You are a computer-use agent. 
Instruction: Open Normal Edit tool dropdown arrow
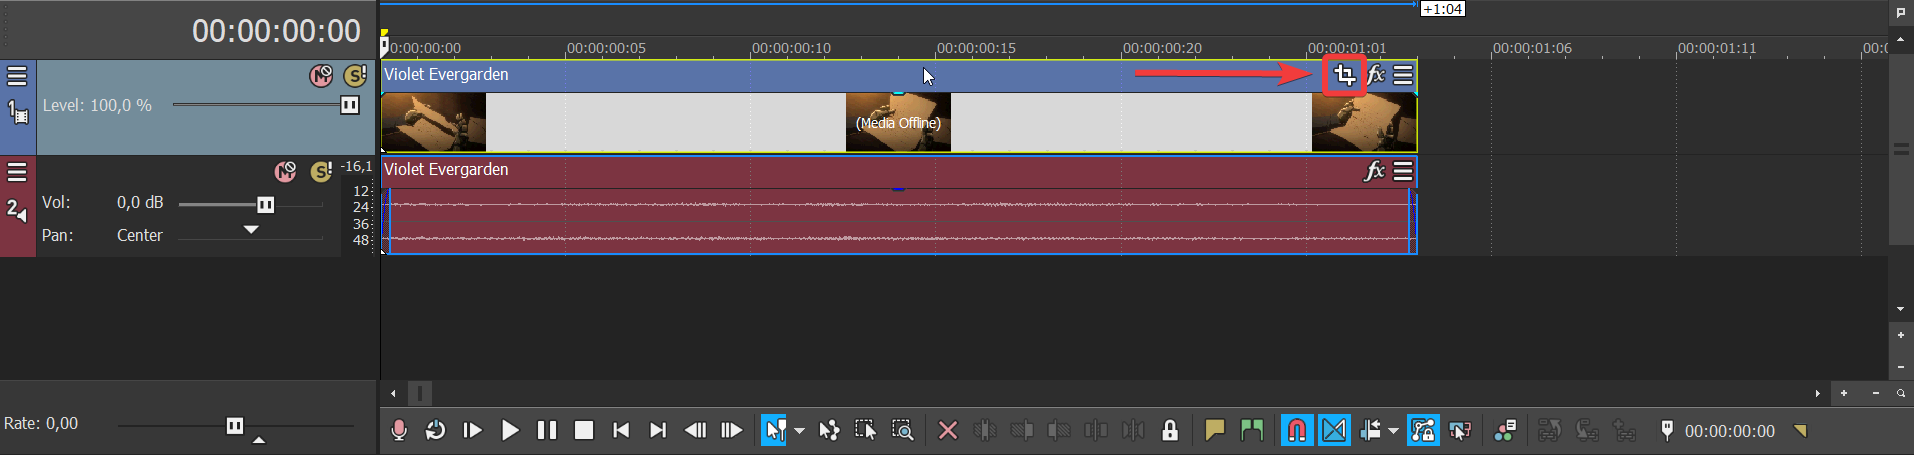click(x=798, y=431)
